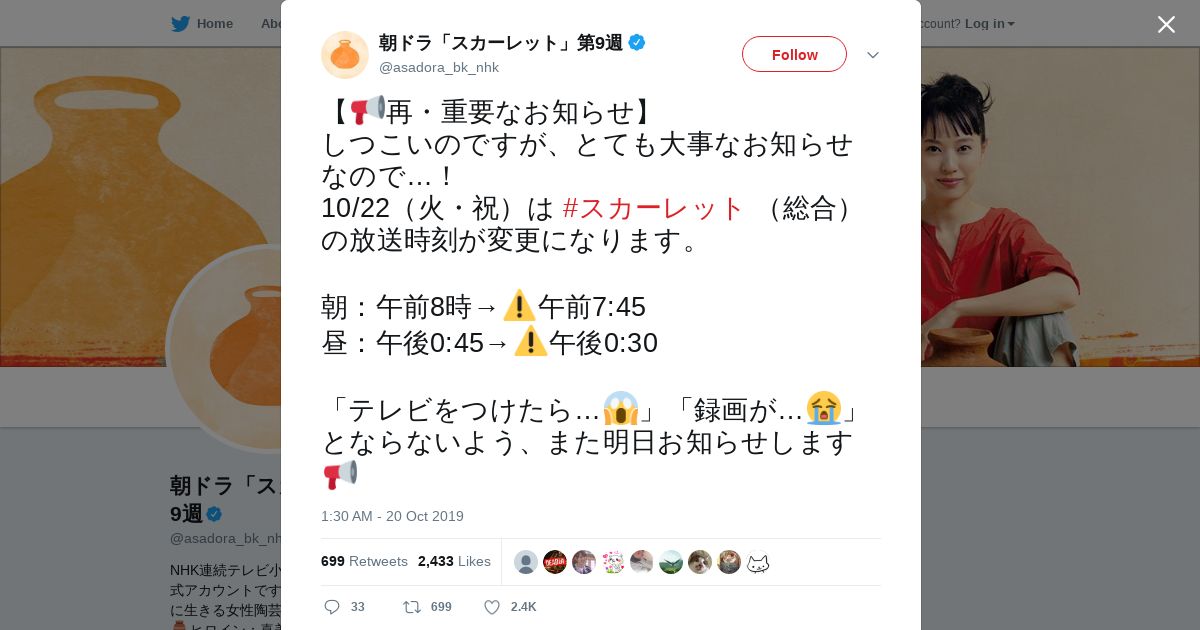
Task: Open the @asadora_bk_nhk handle link
Action: (x=439, y=67)
